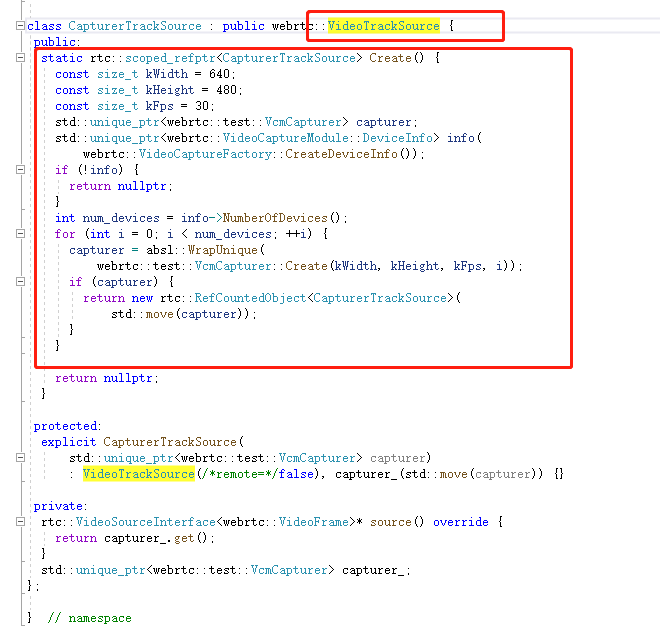660x632 pixels.
Task: Click the class keyword
Action: [44, 26]
